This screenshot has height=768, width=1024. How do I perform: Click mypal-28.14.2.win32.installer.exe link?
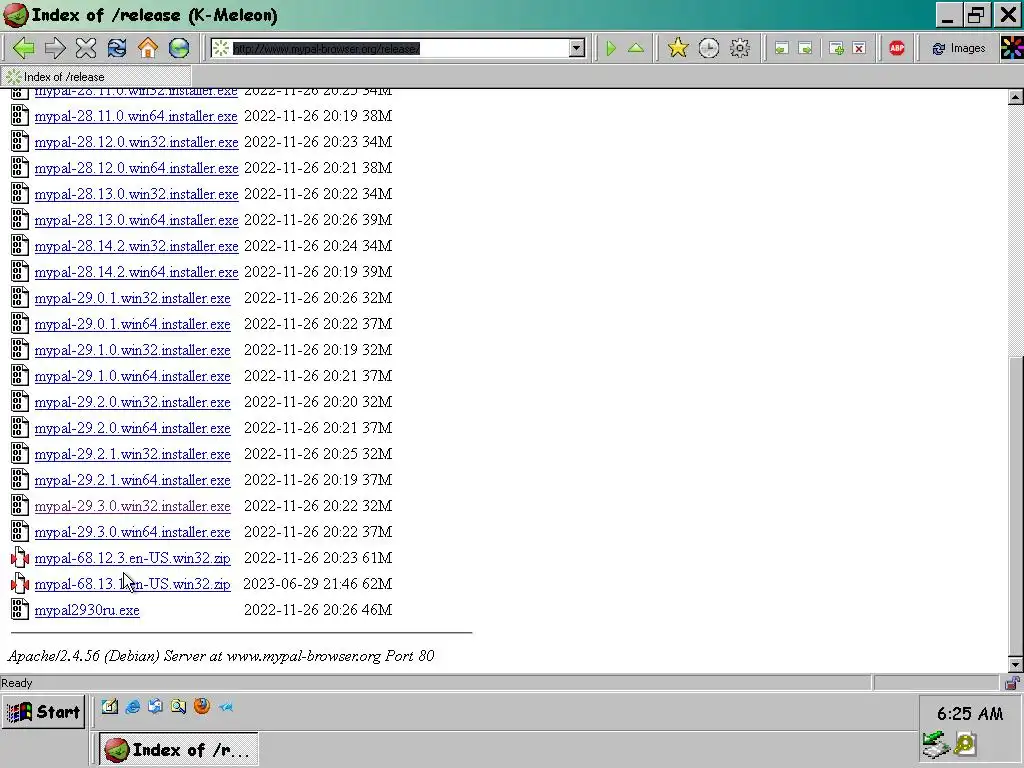[136, 246]
